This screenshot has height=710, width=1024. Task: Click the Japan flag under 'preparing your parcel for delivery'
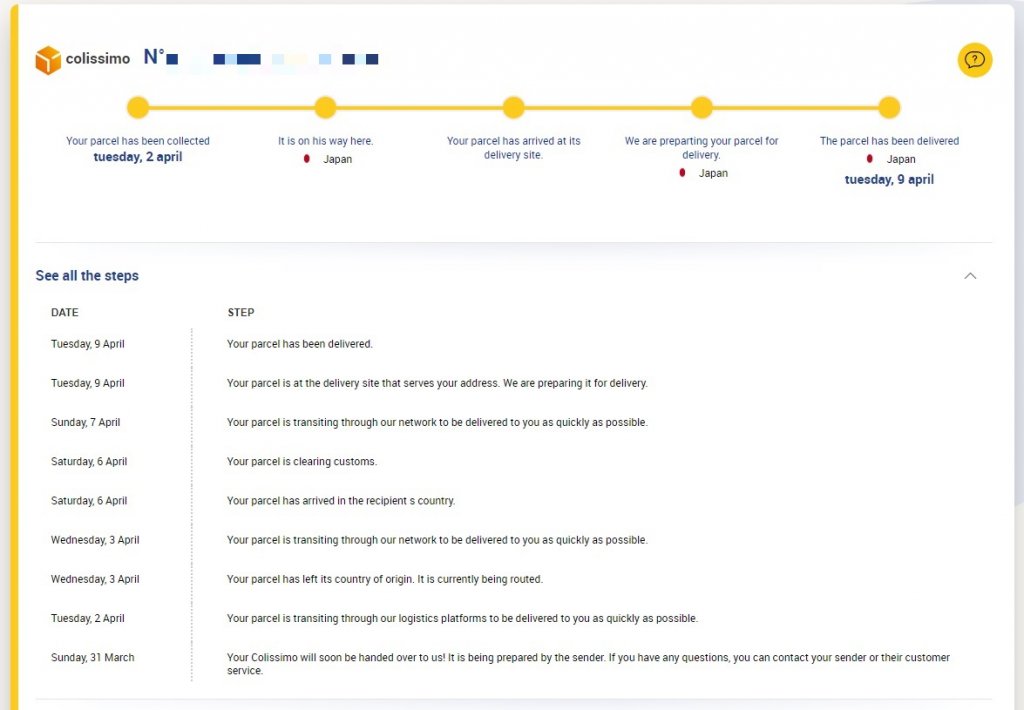[x=682, y=173]
